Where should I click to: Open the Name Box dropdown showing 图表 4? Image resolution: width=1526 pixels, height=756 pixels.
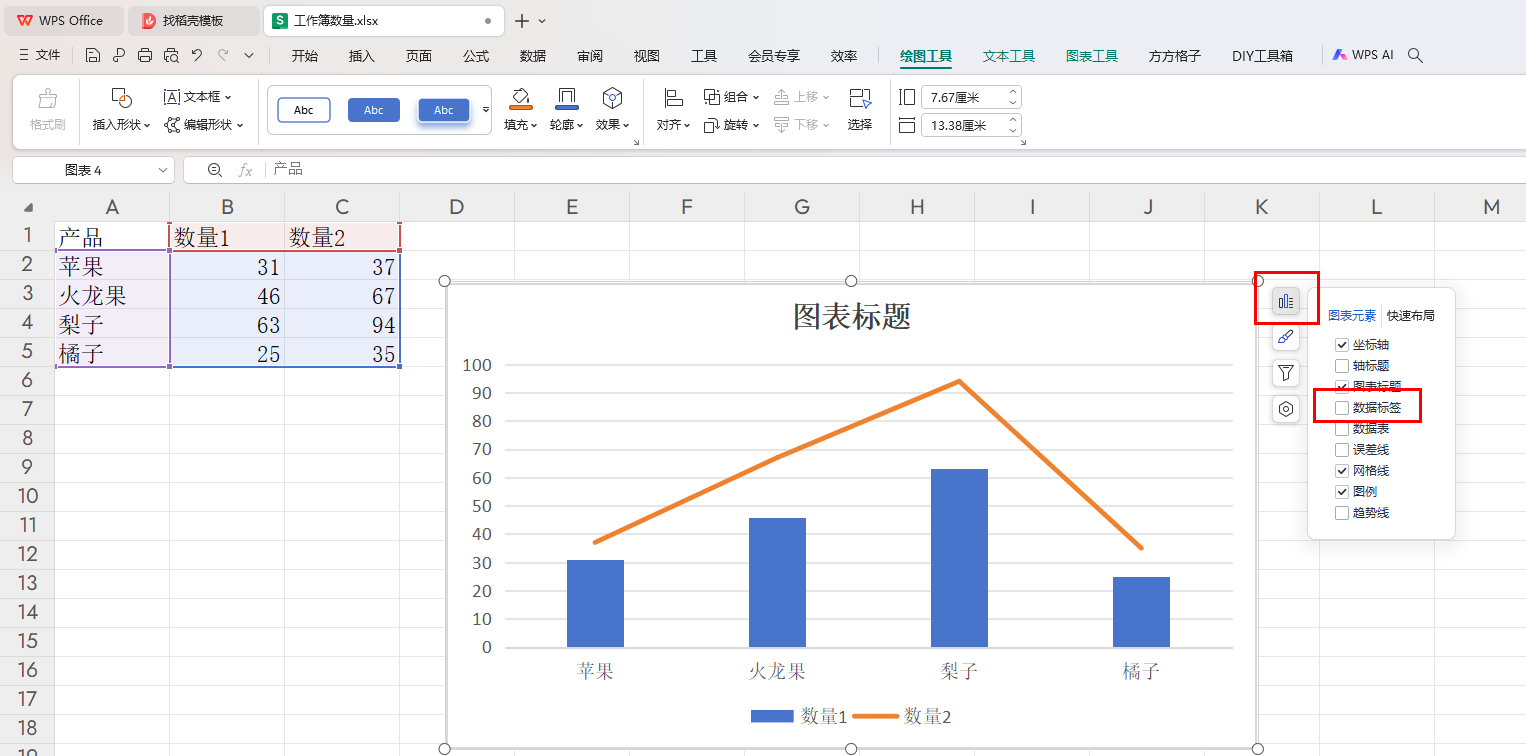(163, 171)
